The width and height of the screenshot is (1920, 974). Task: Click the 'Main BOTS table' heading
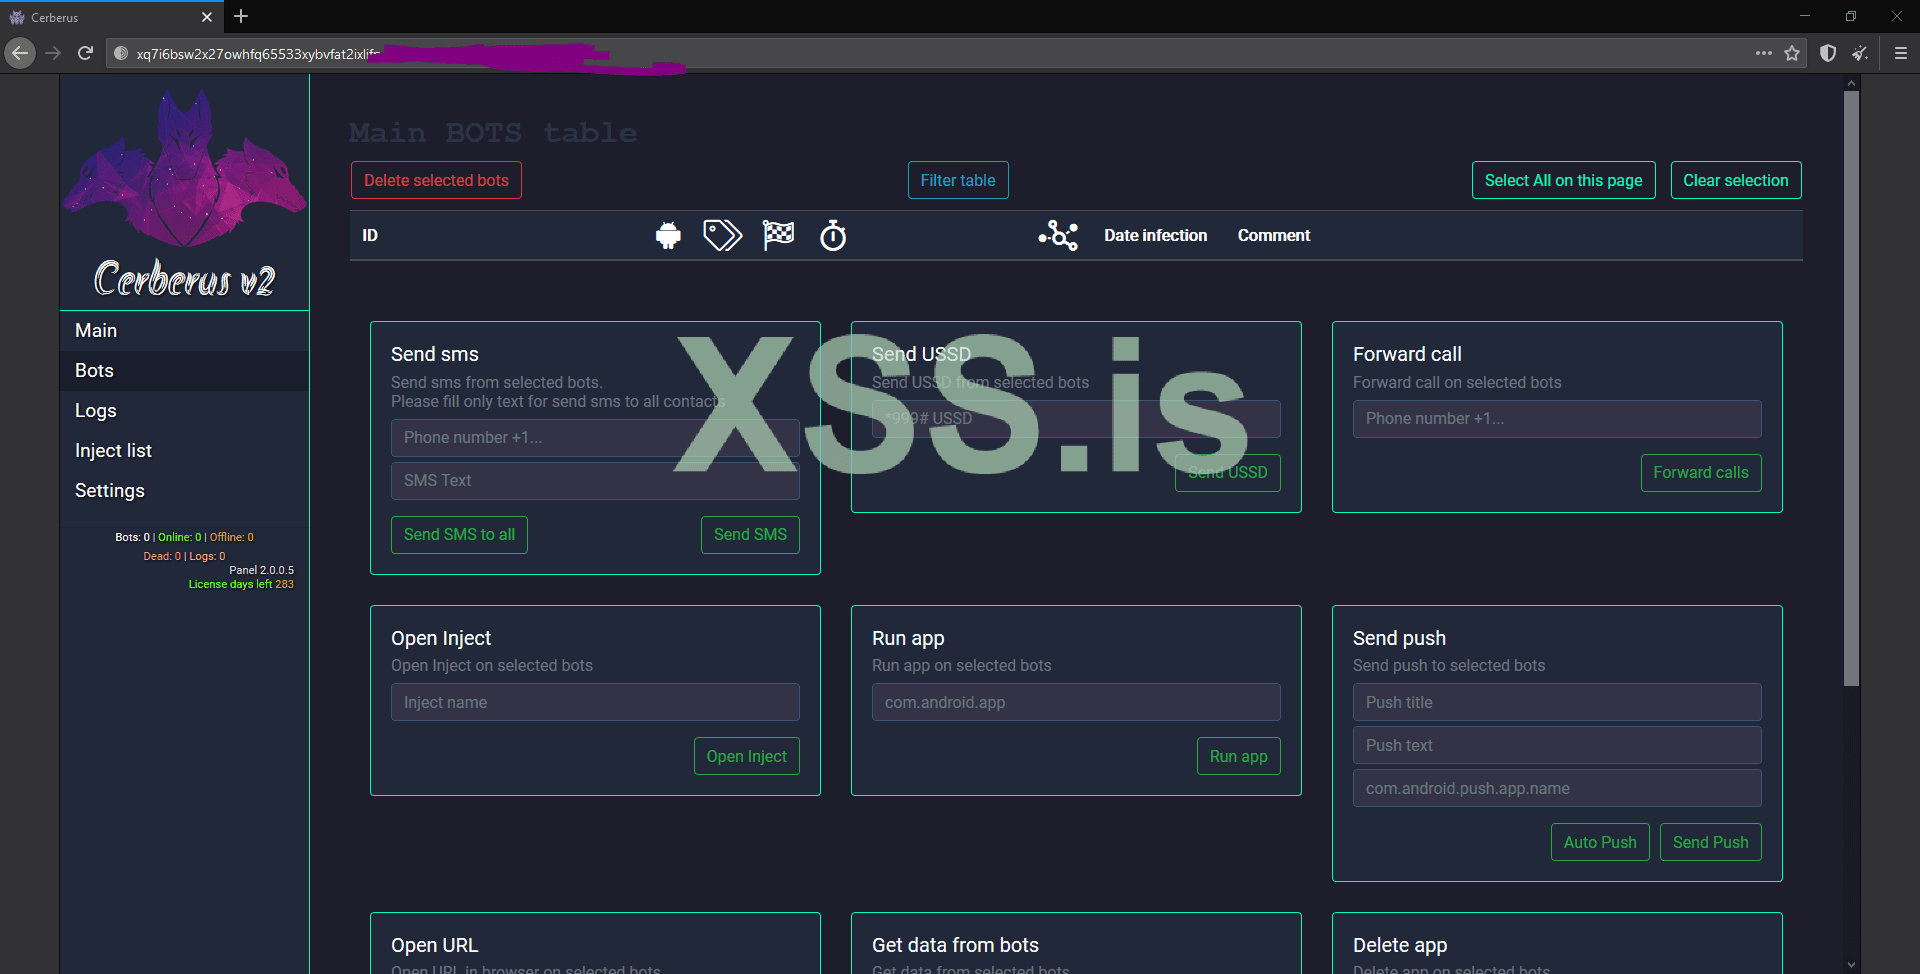point(493,133)
